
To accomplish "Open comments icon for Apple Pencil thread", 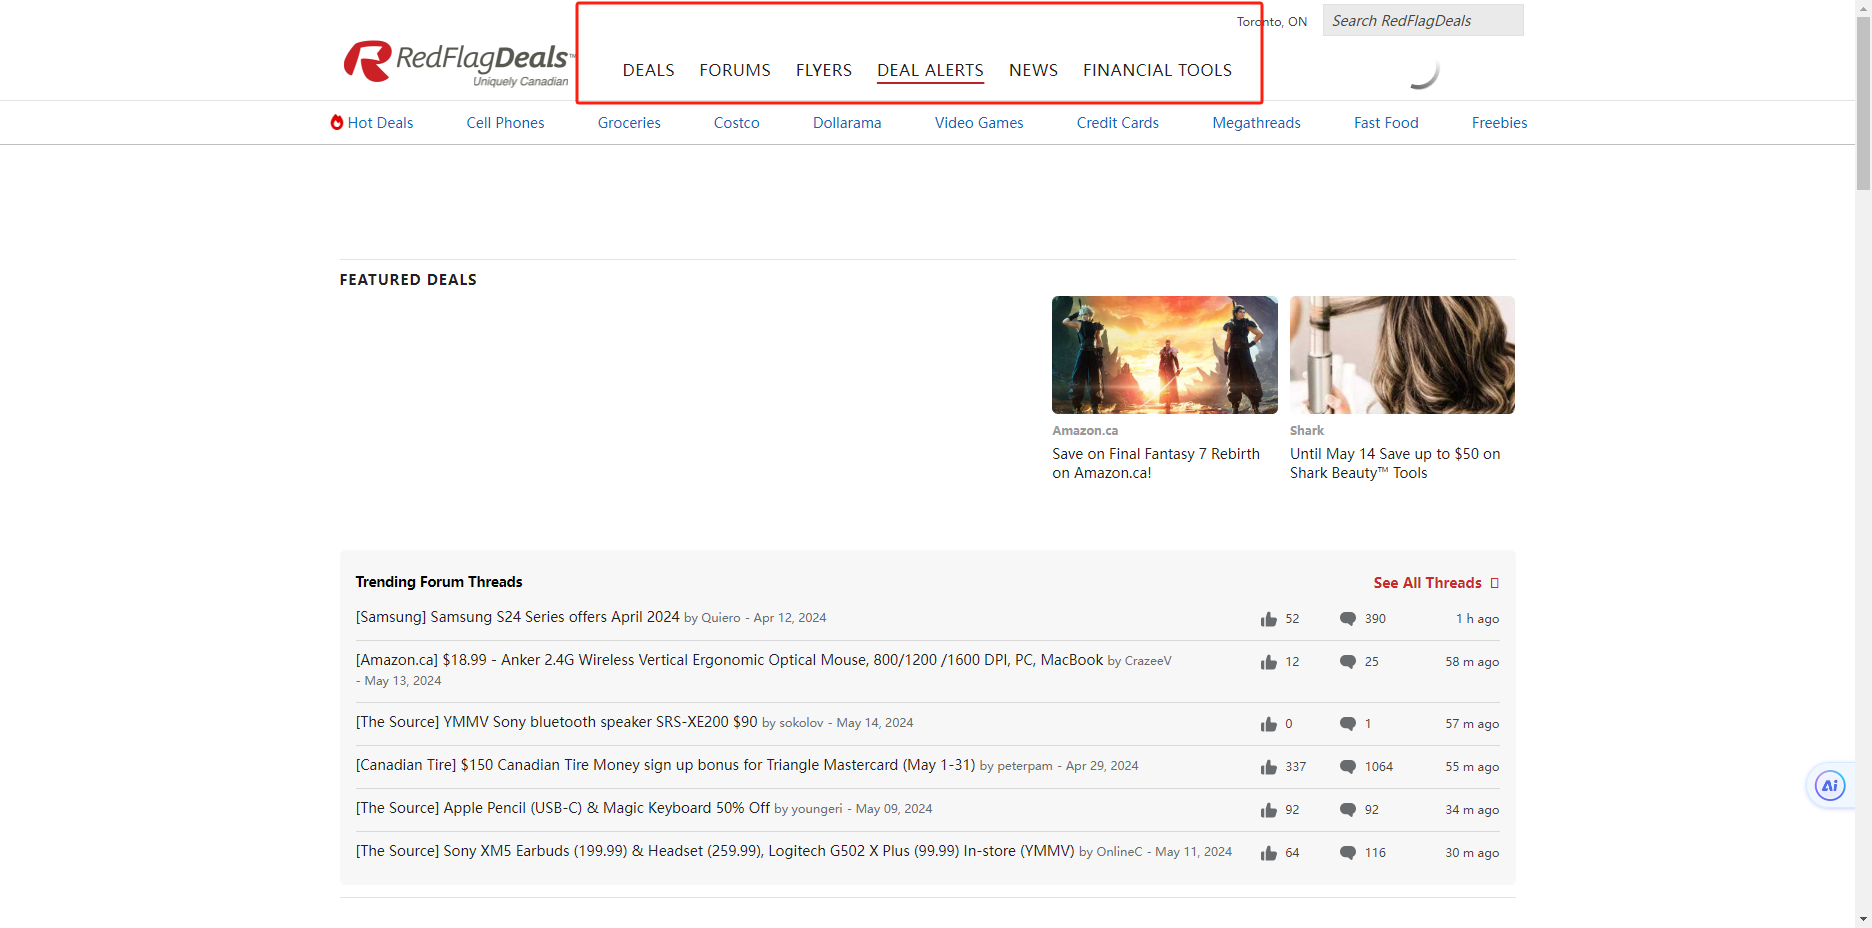I will click(x=1348, y=810).
